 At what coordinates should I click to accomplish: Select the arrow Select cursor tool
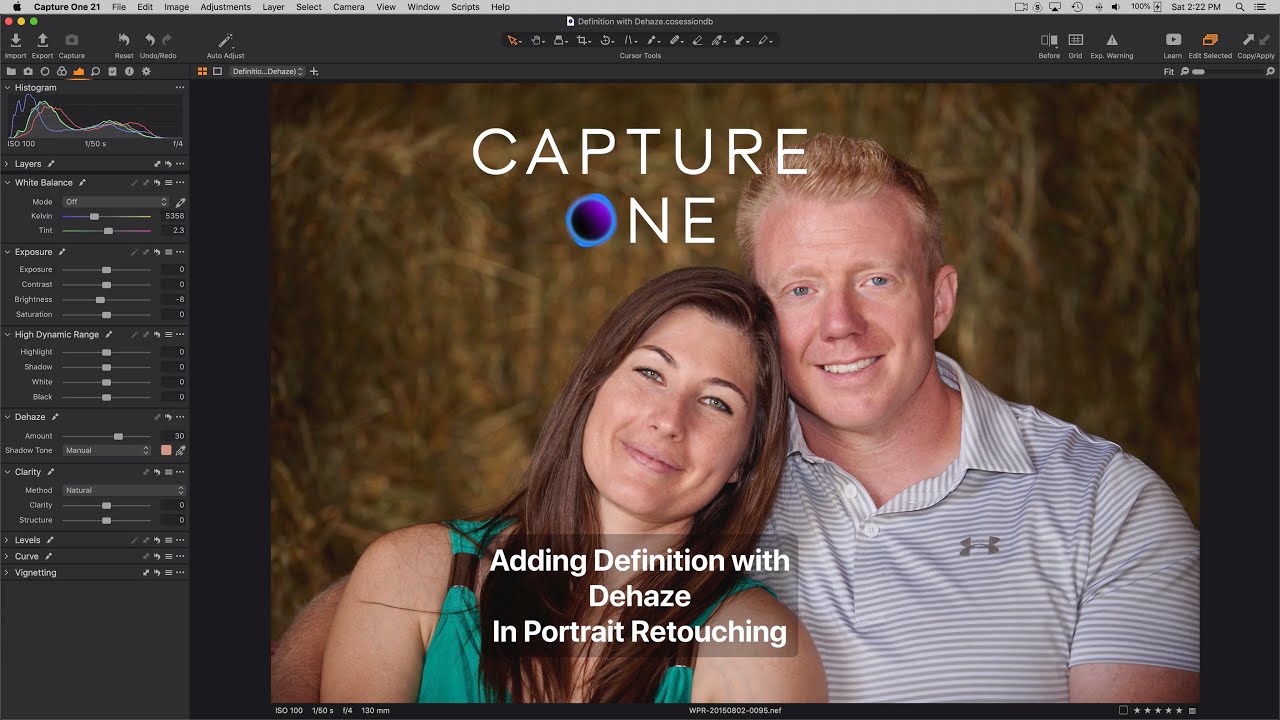point(513,40)
